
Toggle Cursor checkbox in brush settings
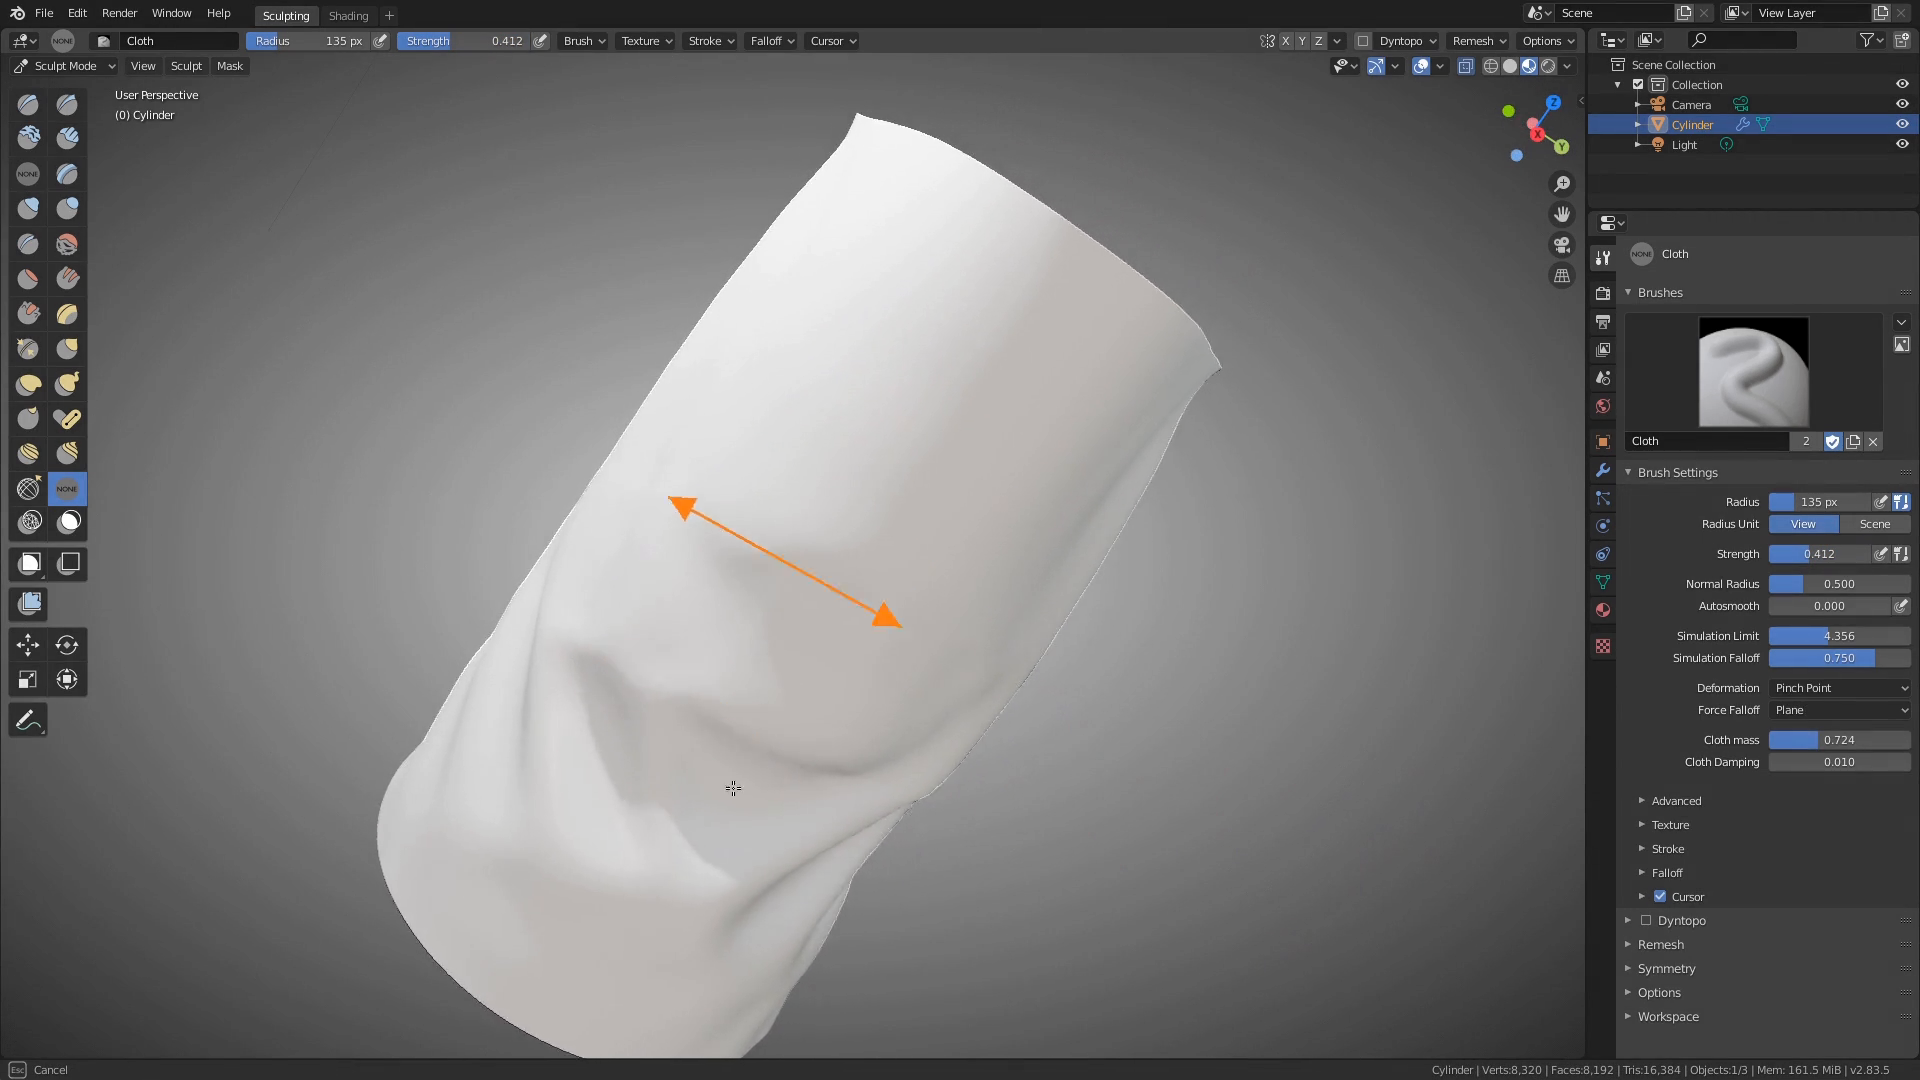(1660, 895)
